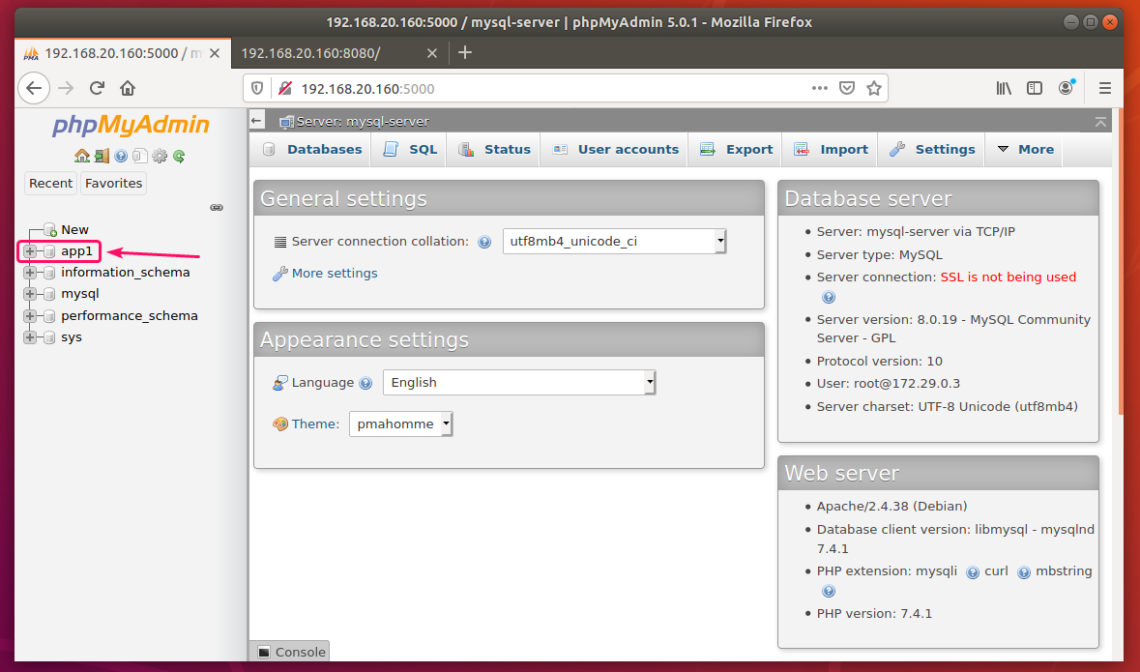1140x672 pixels.
Task: Log out using the door icon
Action: pos(102,156)
